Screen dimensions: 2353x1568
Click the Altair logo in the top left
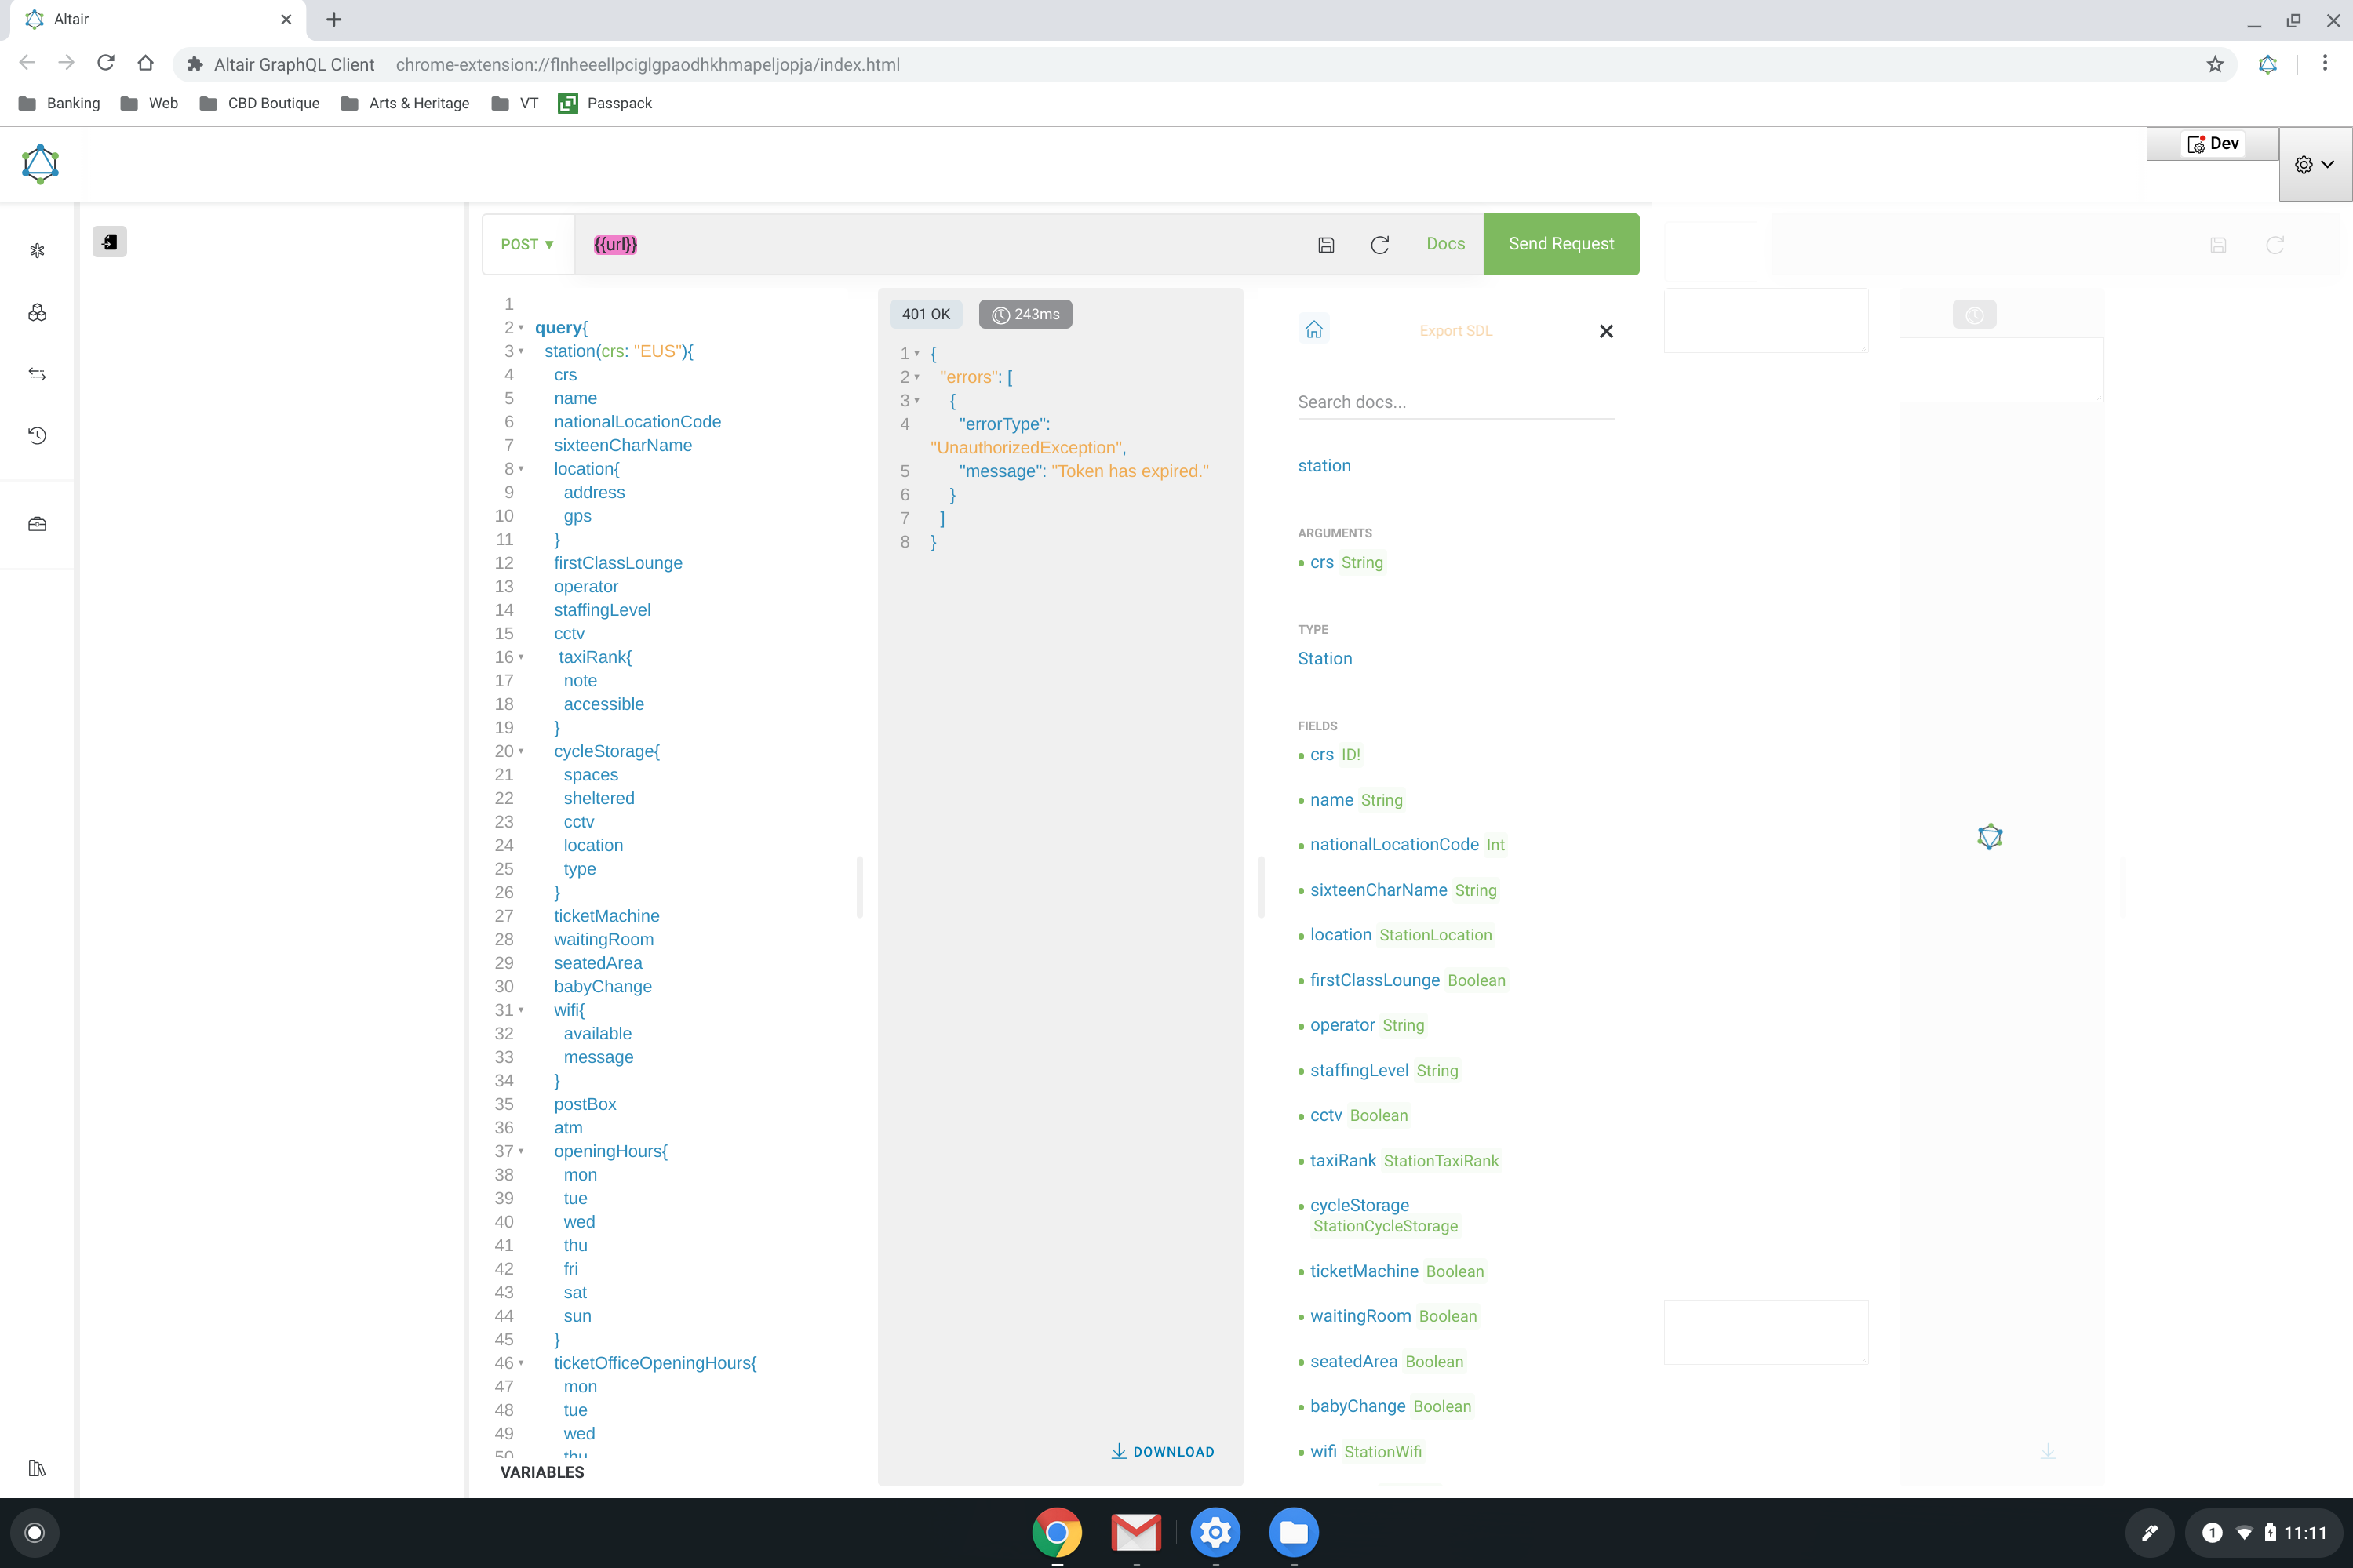coord(40,163)
